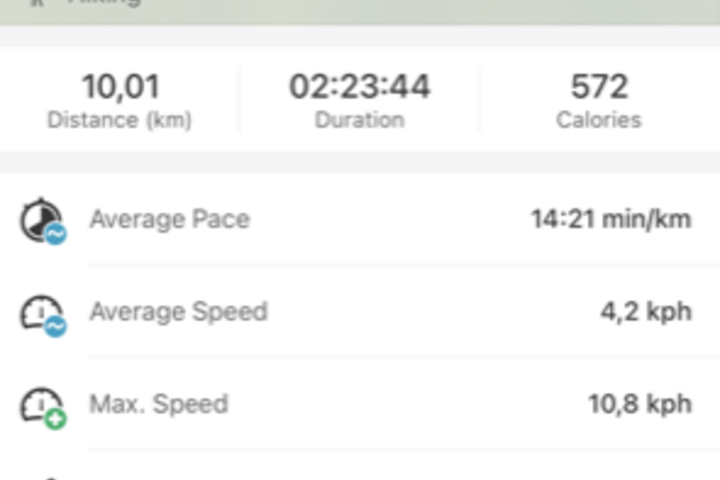Screen dimensions: 720x480
Task: Click the 02:23:44 duration value
Action: click(360, 86)
